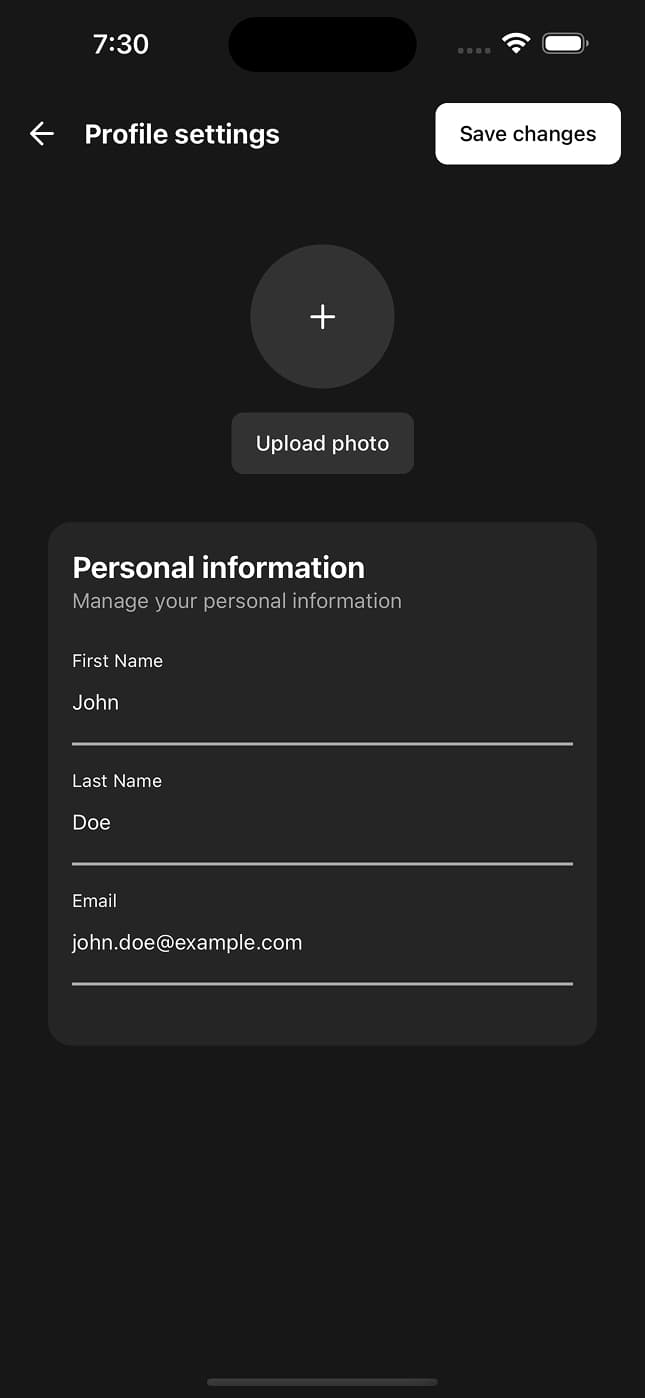Tap the Upload photo button
The image size is (645, 1398).
(x=322, y=443)
